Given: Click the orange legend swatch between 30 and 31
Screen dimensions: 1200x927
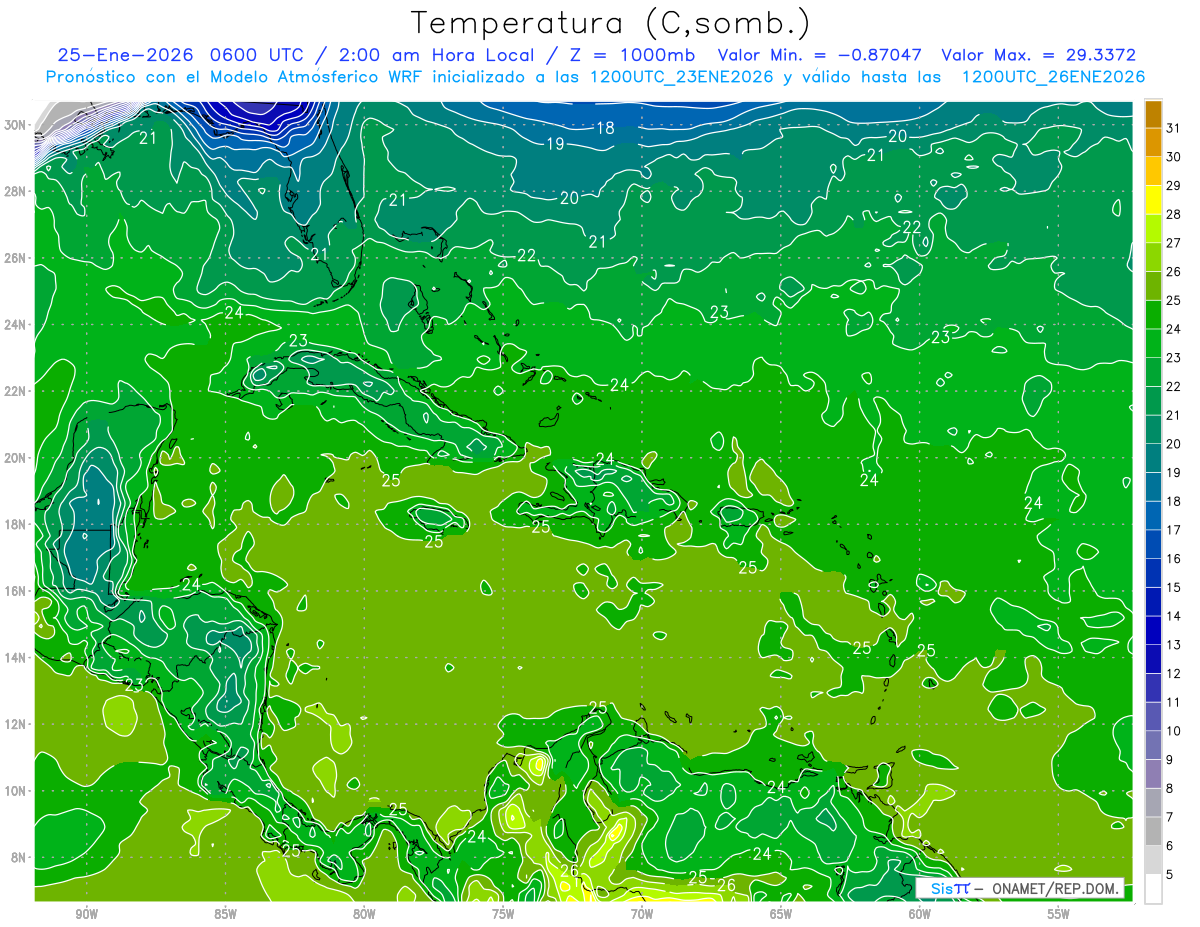Looking at the screenshot, I should [x=1153, y=142].
